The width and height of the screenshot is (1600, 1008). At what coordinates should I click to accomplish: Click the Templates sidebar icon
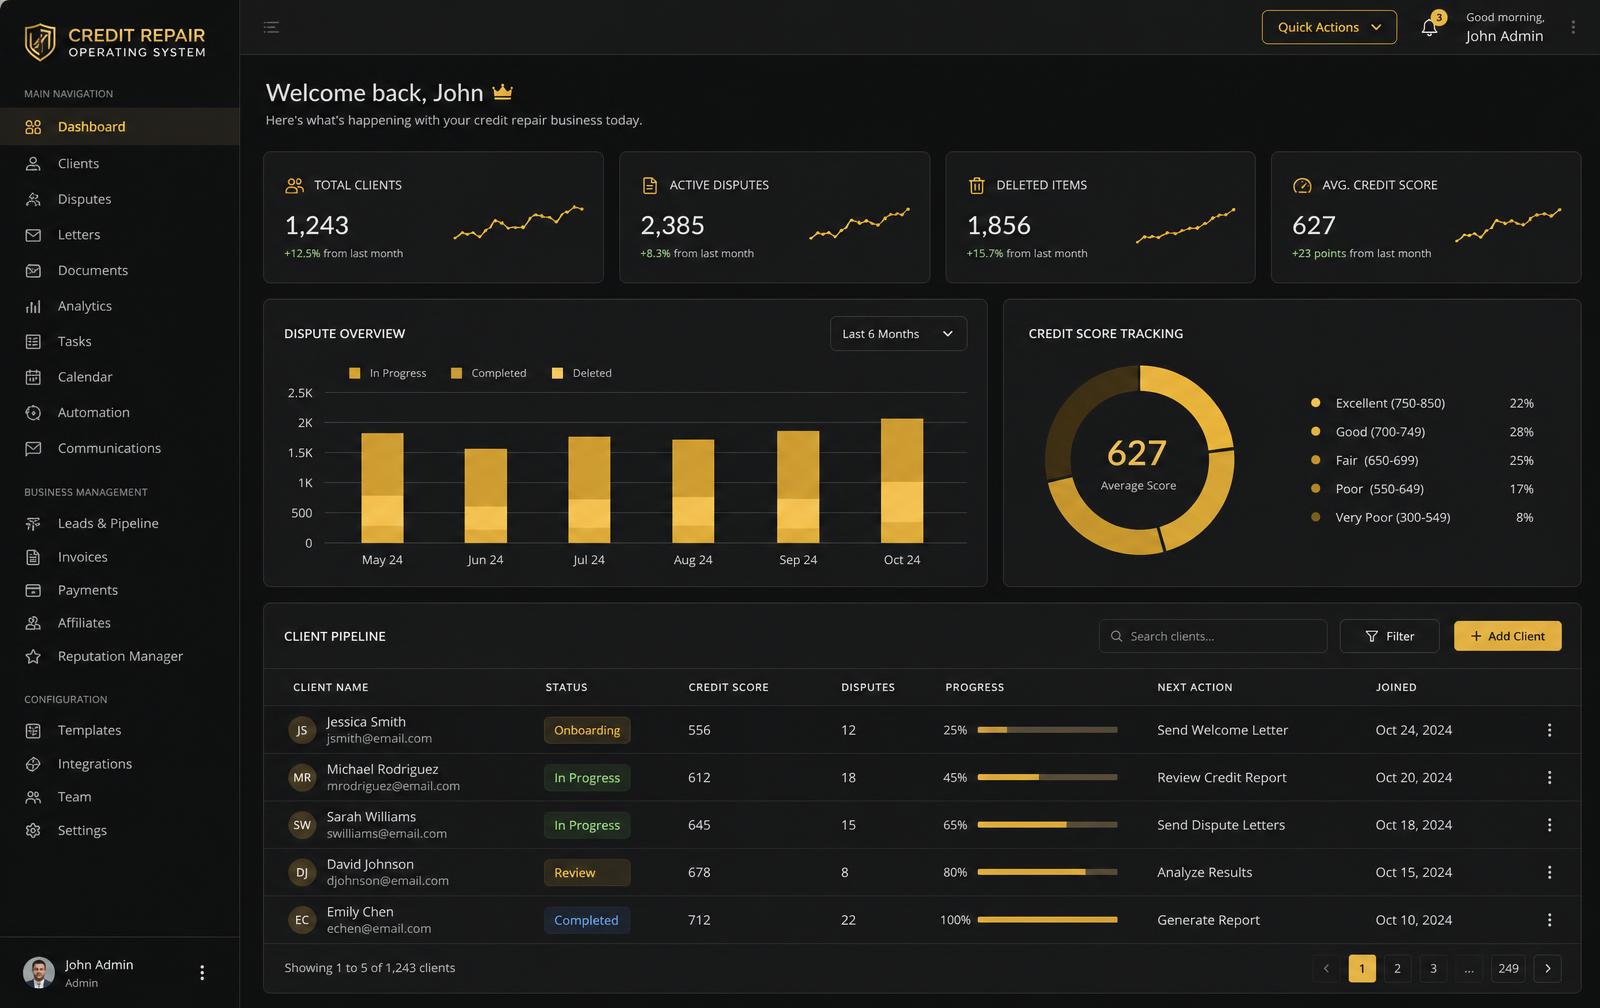(x=33, y=730)
